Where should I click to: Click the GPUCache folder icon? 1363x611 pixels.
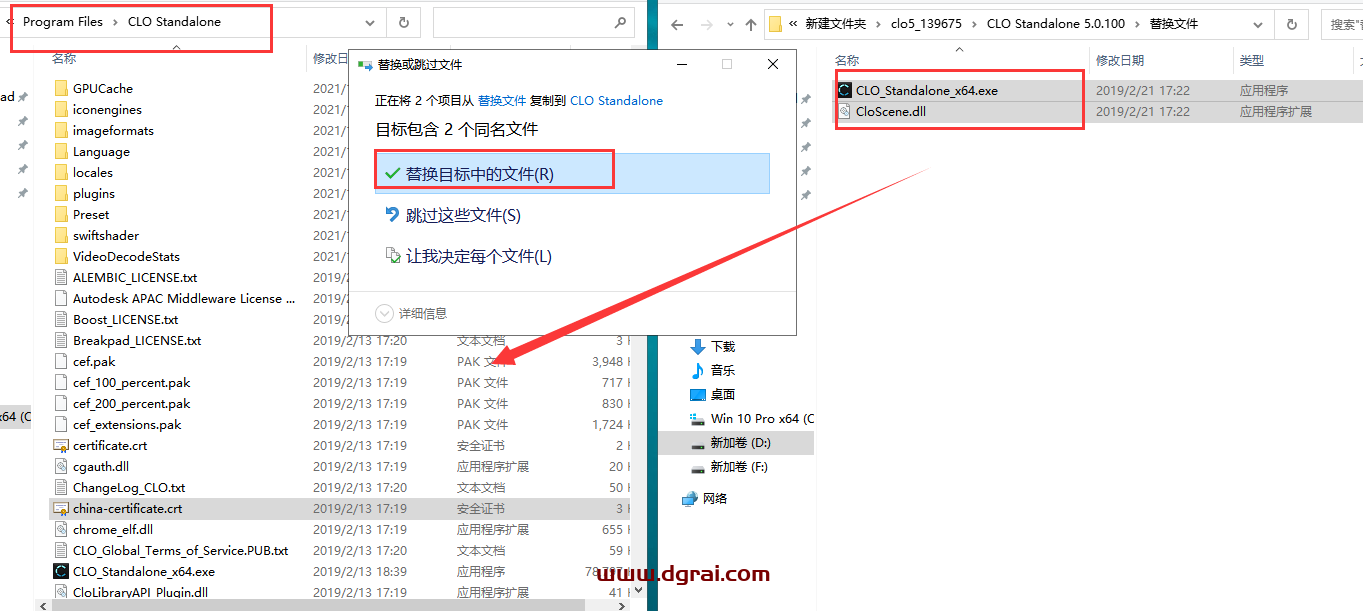(61, 88)
